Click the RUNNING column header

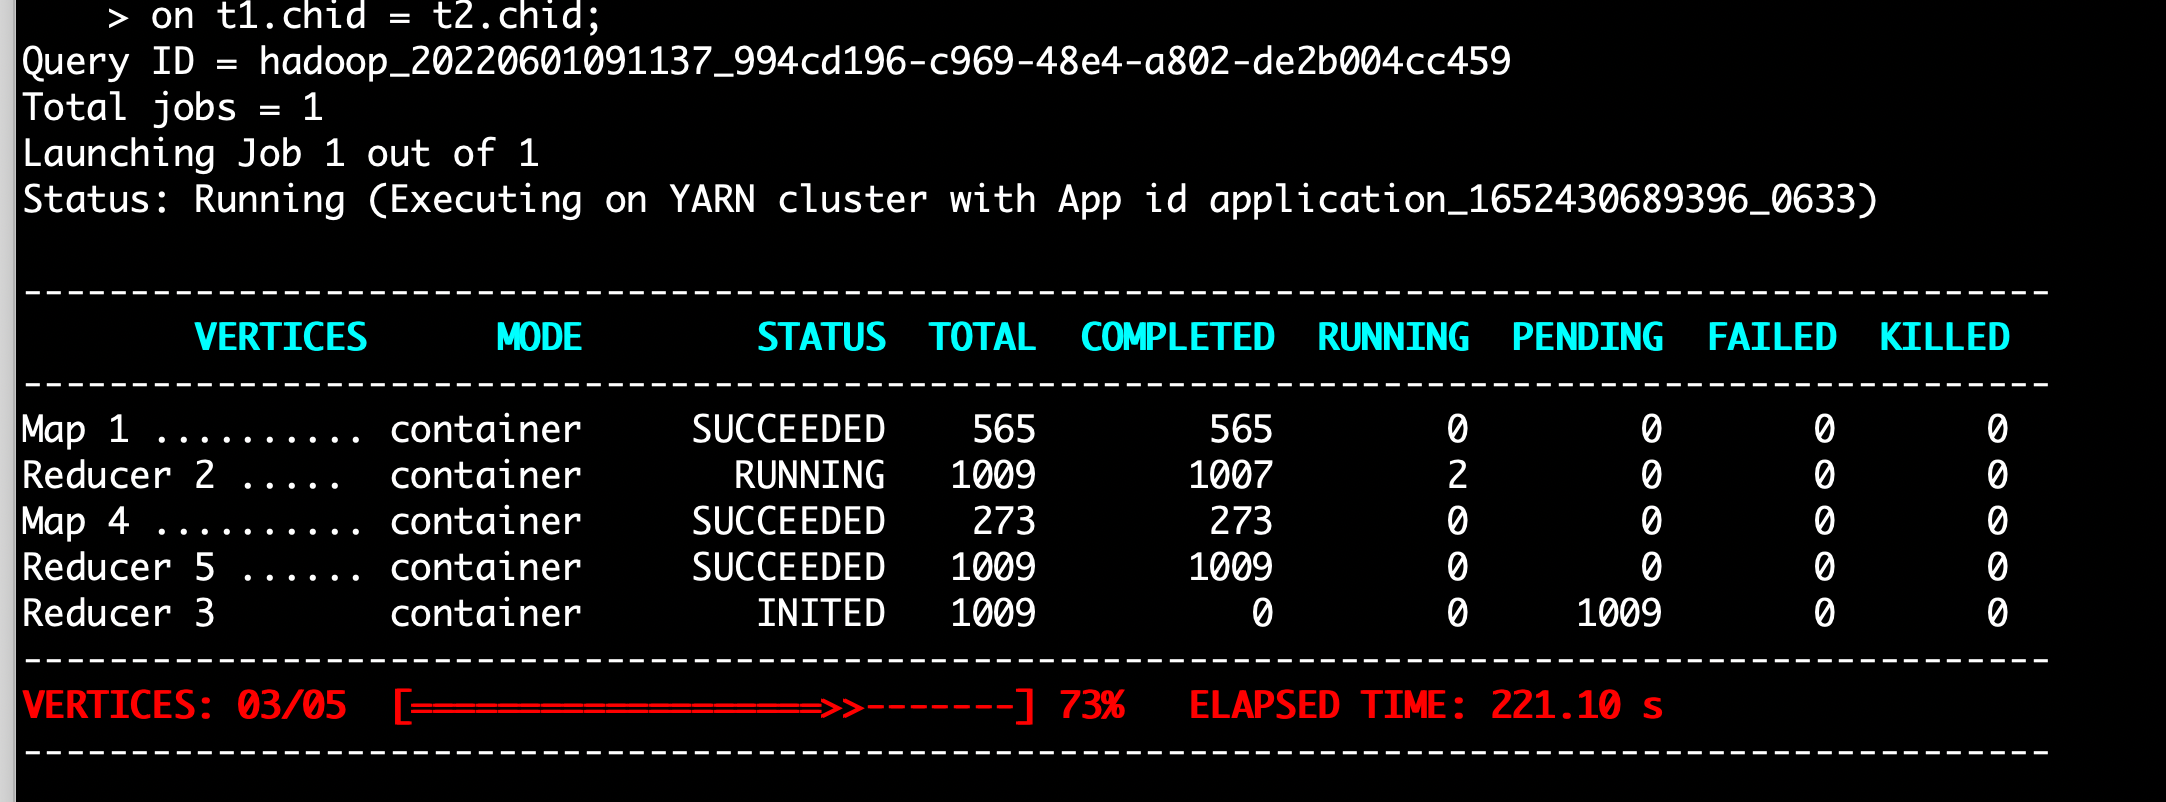(1393, 337)
